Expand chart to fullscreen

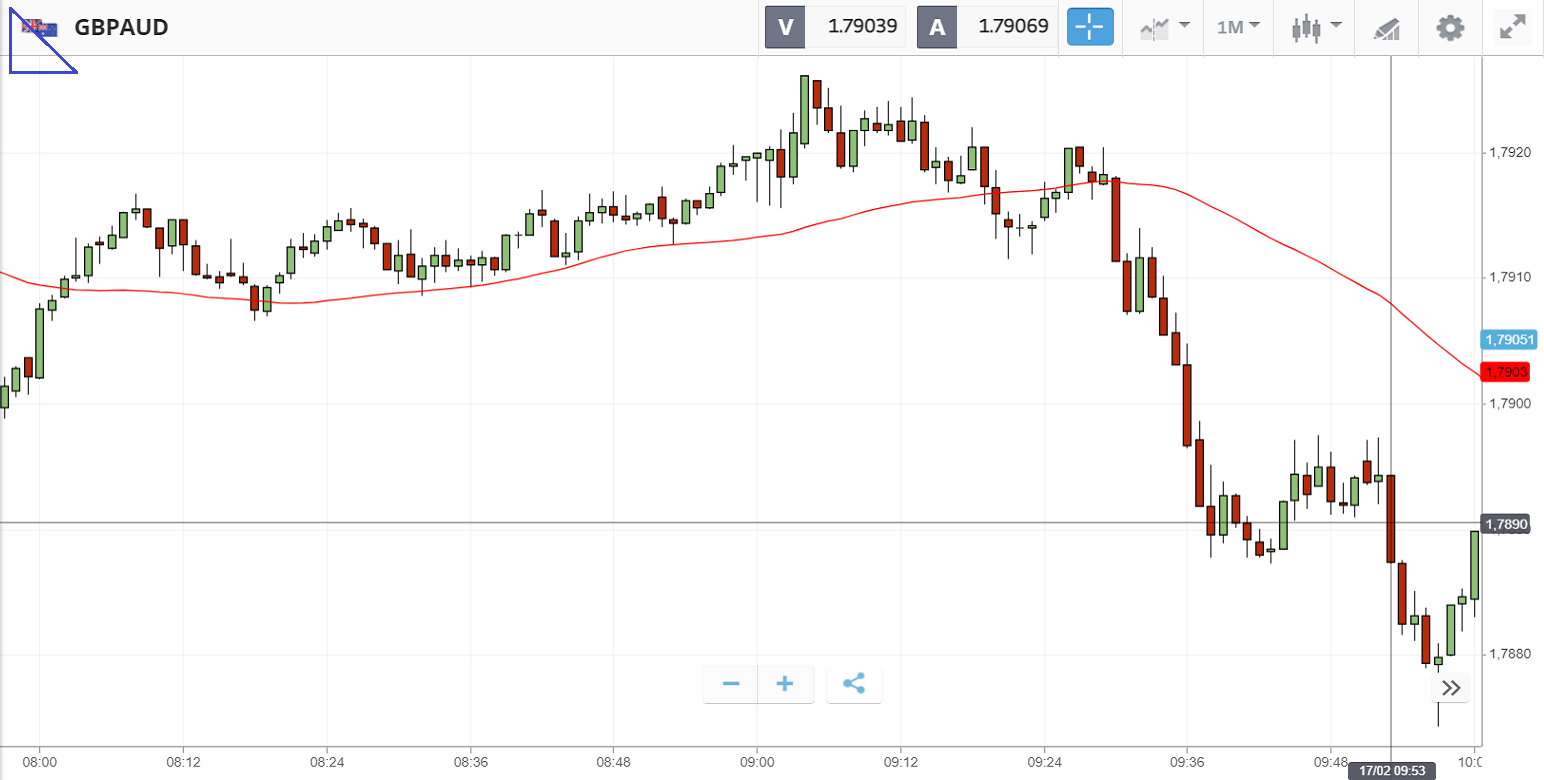click(1512, 27)
